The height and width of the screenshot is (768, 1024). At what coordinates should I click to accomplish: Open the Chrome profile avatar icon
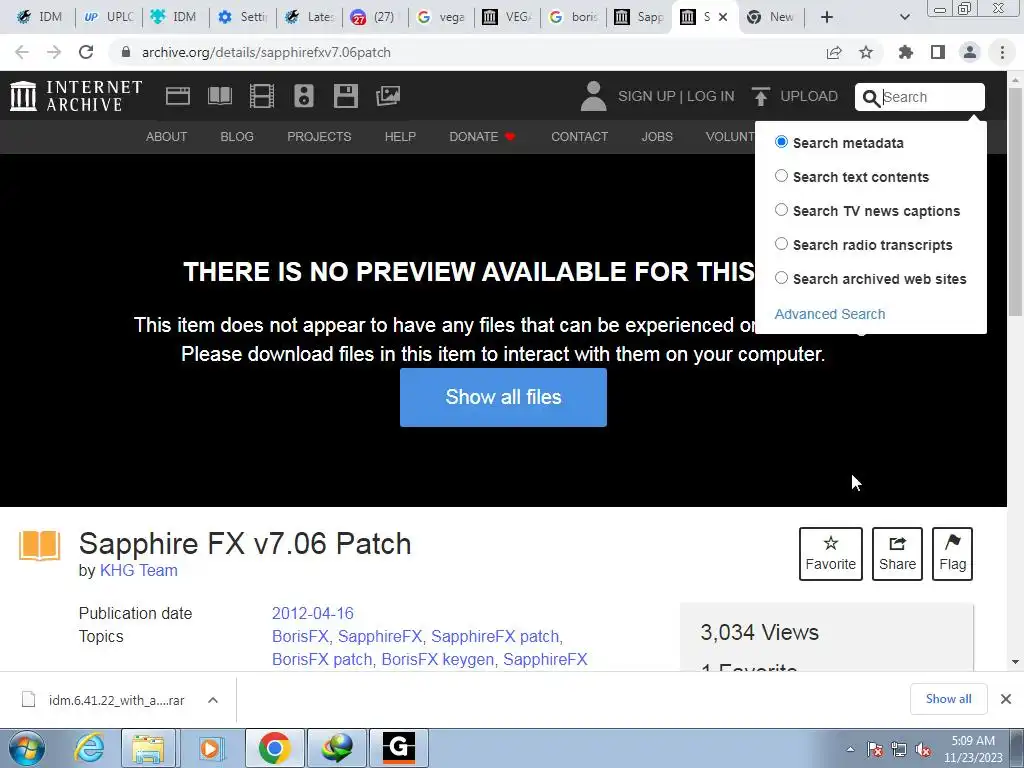click(970, 52)
